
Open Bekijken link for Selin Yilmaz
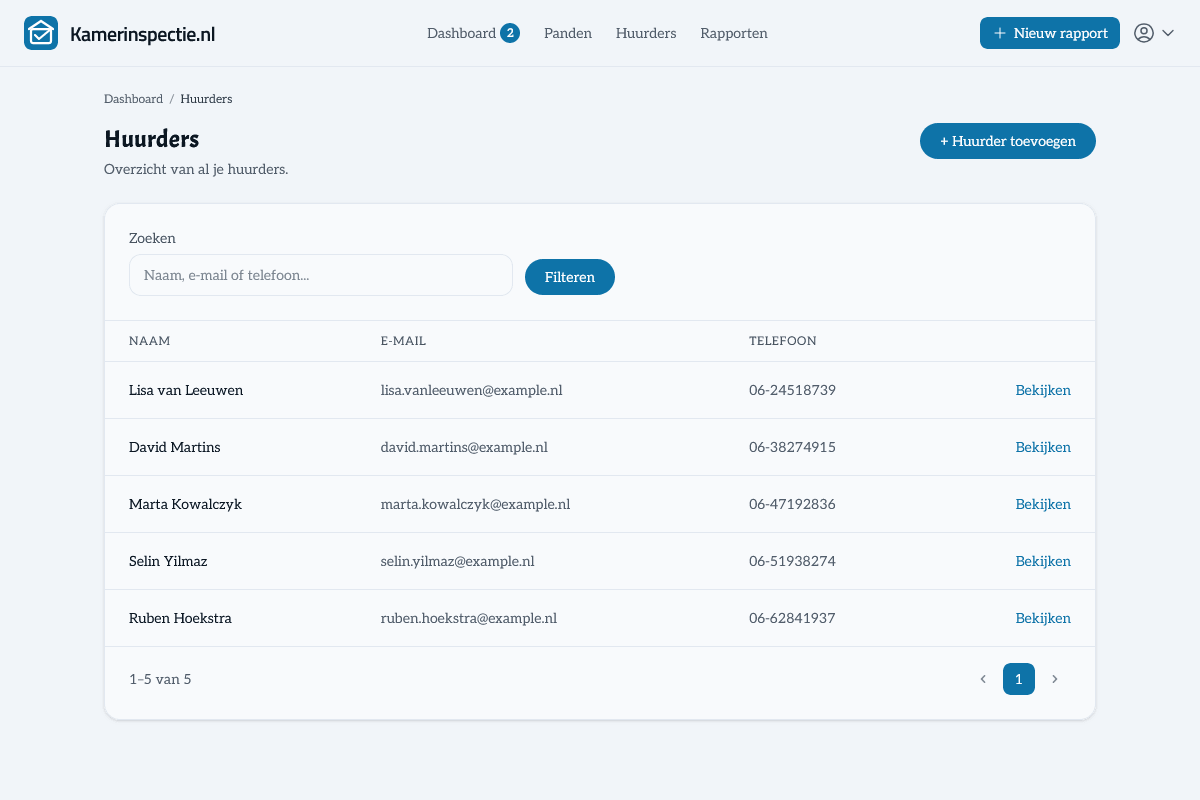(1043, 561)
